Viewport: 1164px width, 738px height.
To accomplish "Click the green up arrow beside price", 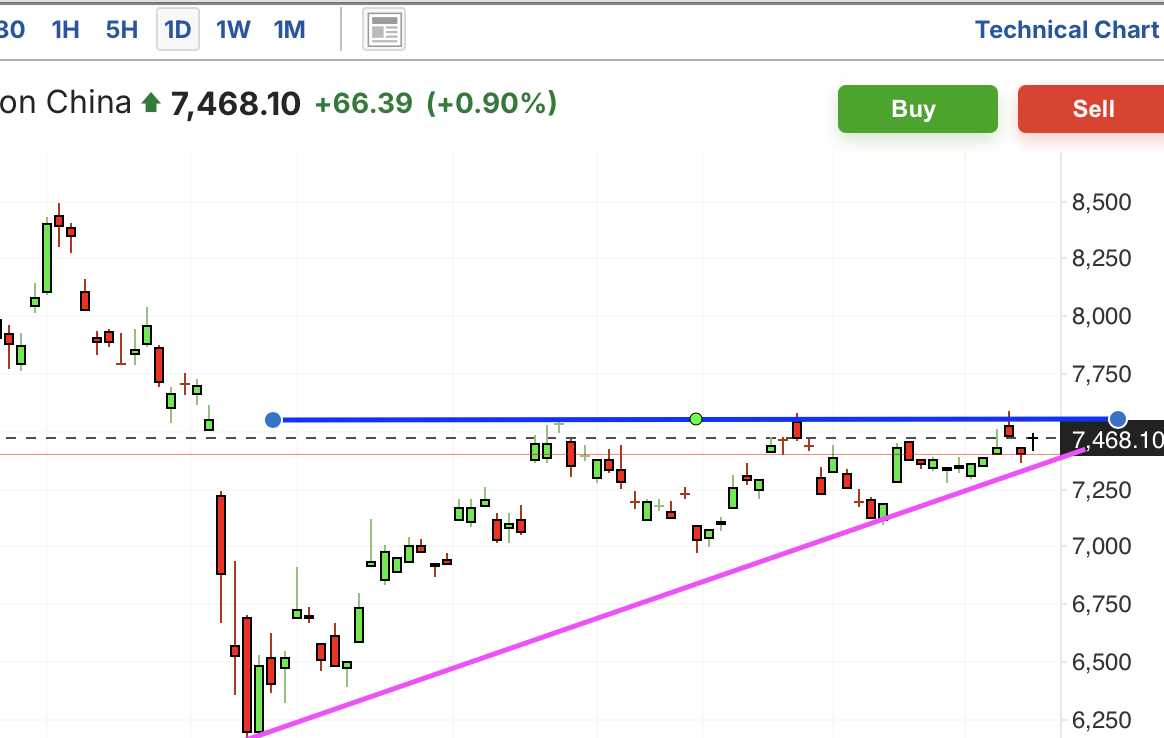I will click(151, 102).
